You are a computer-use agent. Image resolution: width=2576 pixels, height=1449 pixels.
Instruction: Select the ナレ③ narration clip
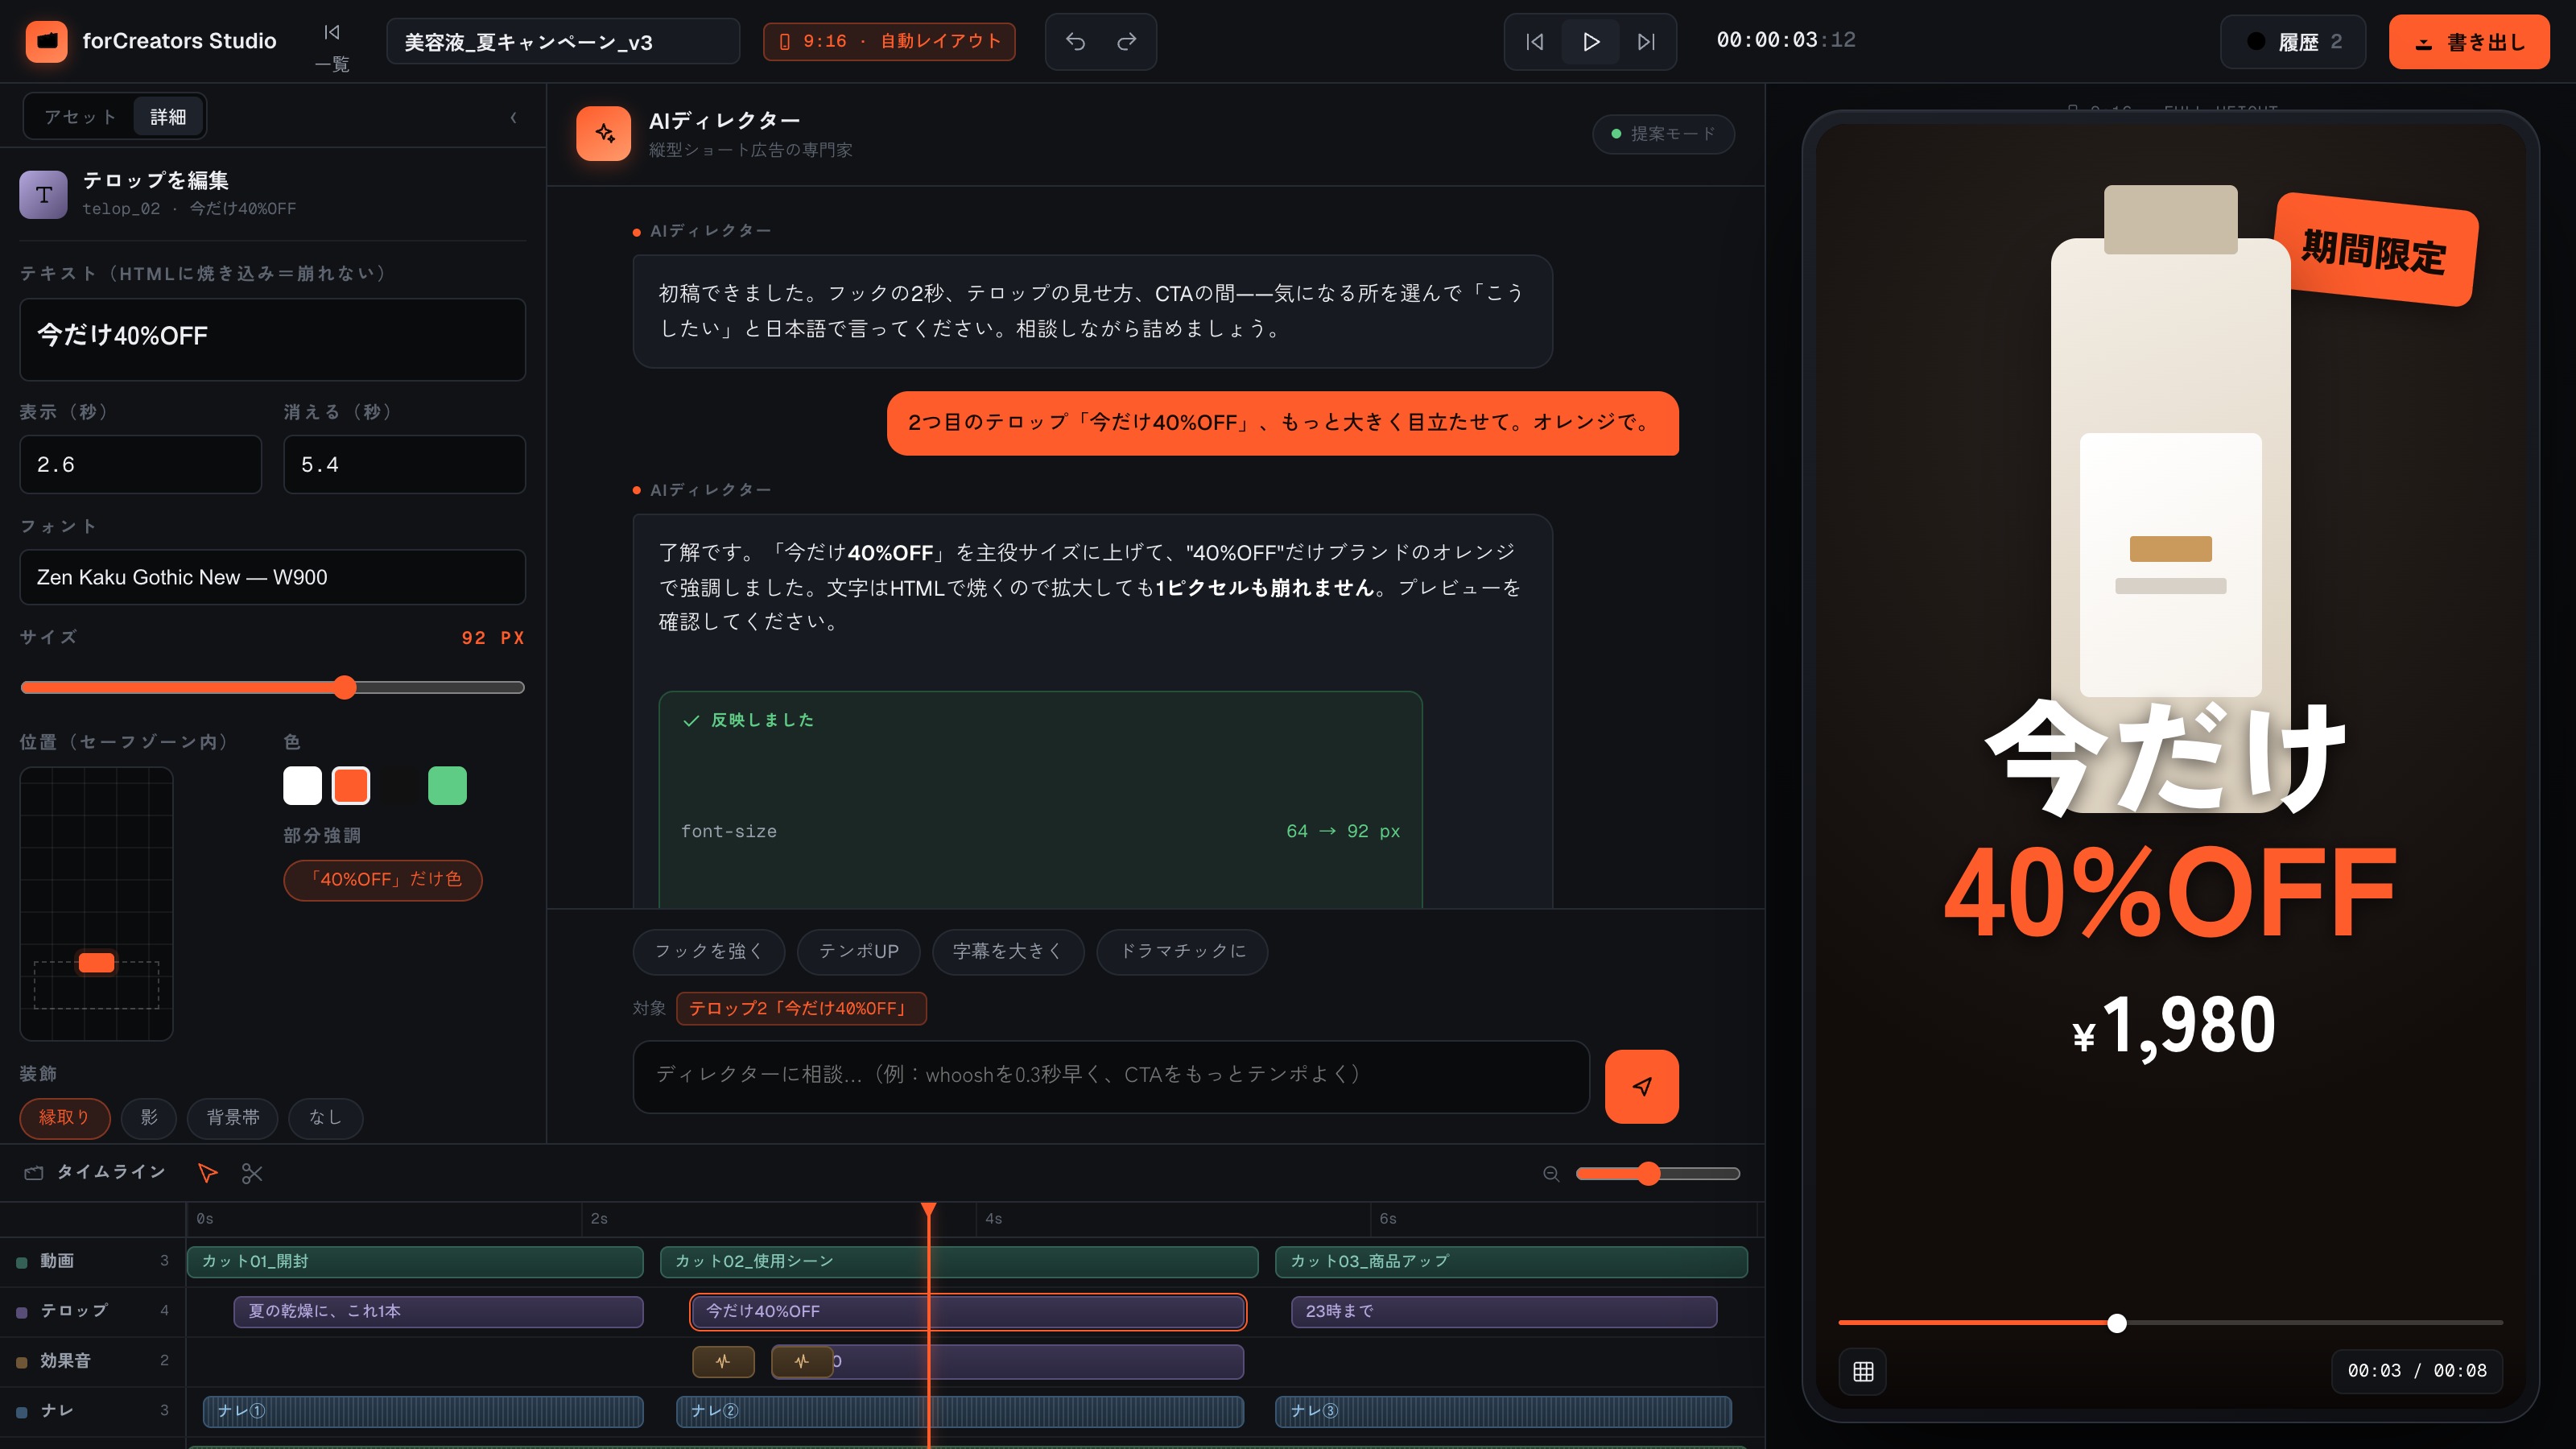click(x=1503, y=1411)
